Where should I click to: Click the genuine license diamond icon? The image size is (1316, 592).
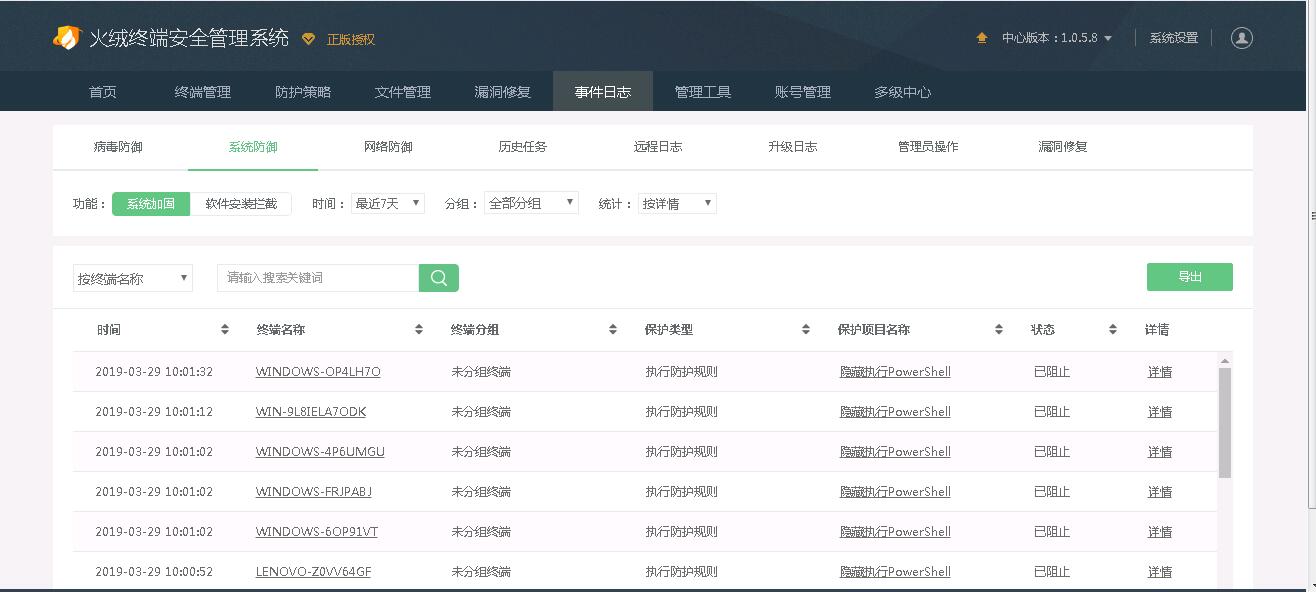[308, 39]
